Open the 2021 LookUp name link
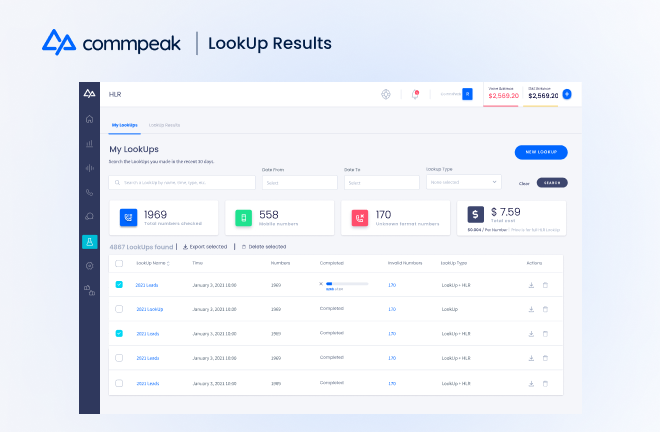The width and height of the screenshot is (660, 432). (x=149, y=309)
